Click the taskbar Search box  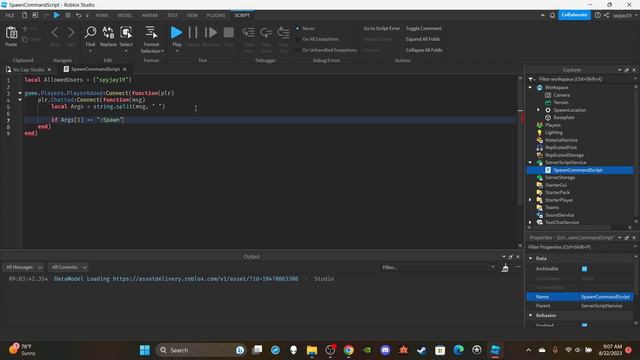point(201,350)
